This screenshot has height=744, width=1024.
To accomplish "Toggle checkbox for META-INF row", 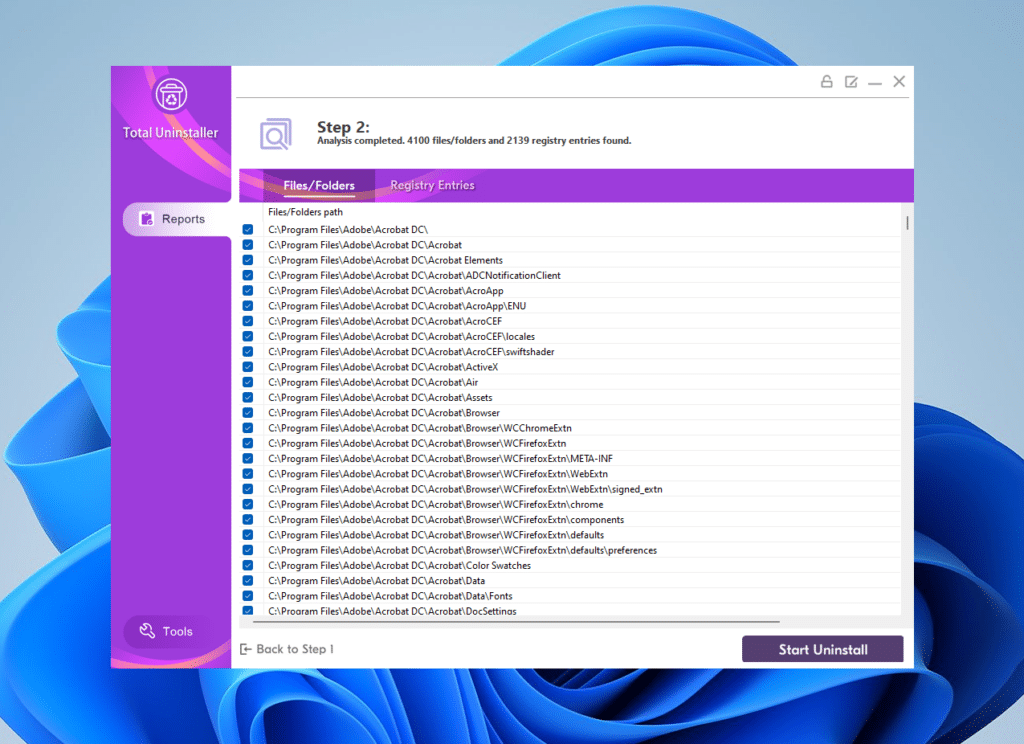I will [x=248, y=459].
